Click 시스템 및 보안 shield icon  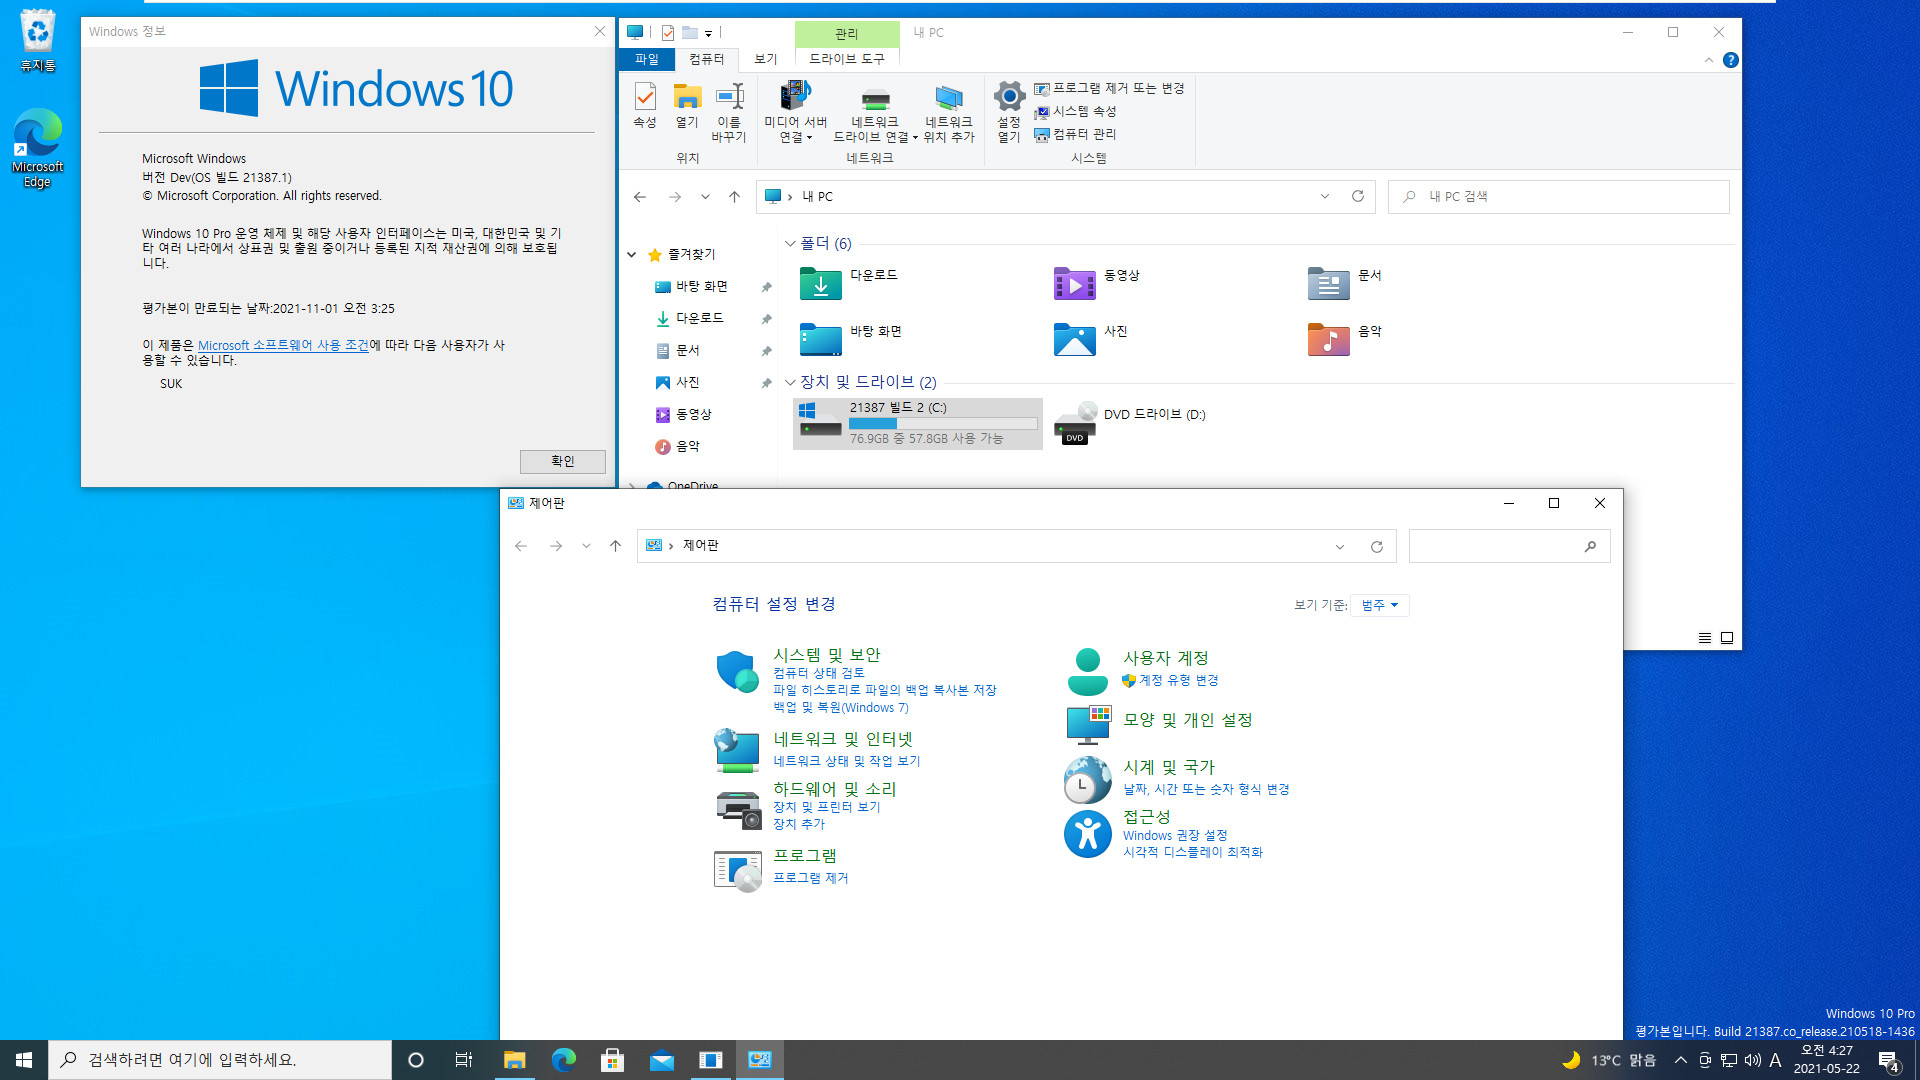pos(737,672)
